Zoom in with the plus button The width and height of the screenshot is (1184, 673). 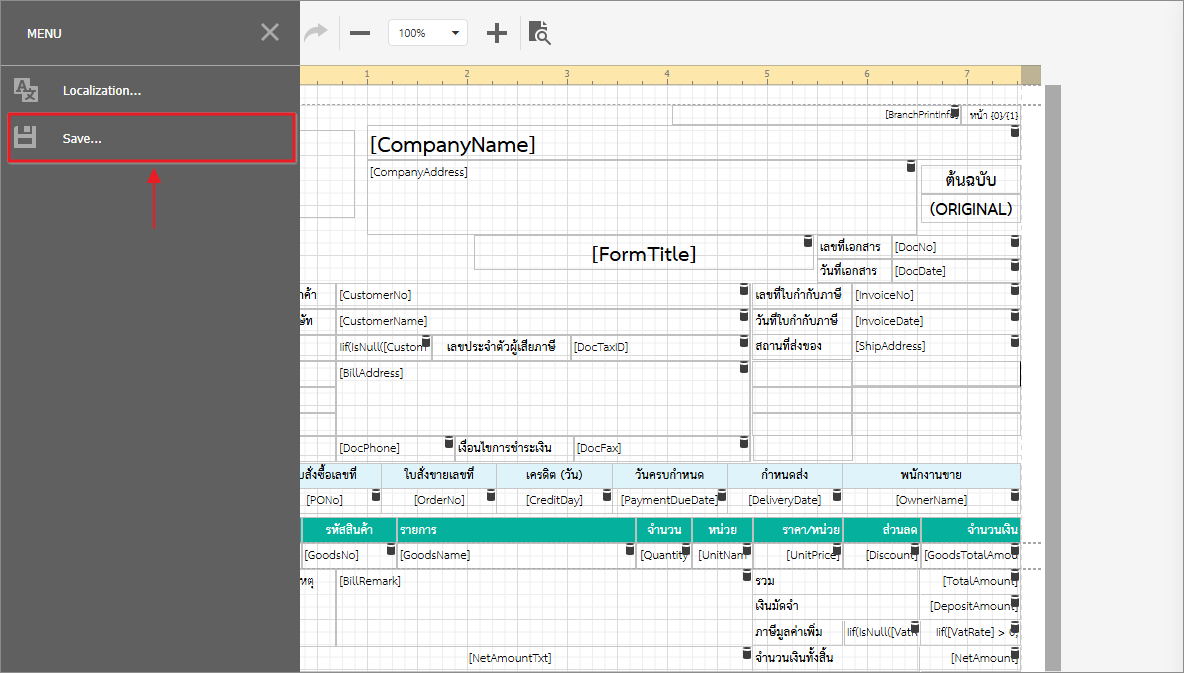click(x=497, y=33)
